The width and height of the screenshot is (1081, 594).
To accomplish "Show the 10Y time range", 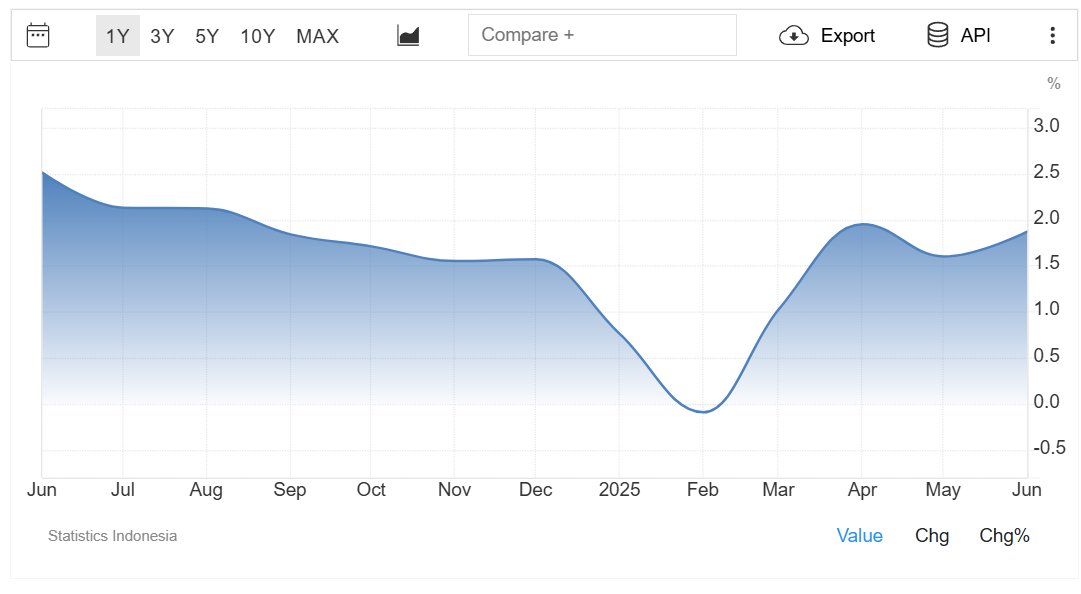I will click(258, 36).
